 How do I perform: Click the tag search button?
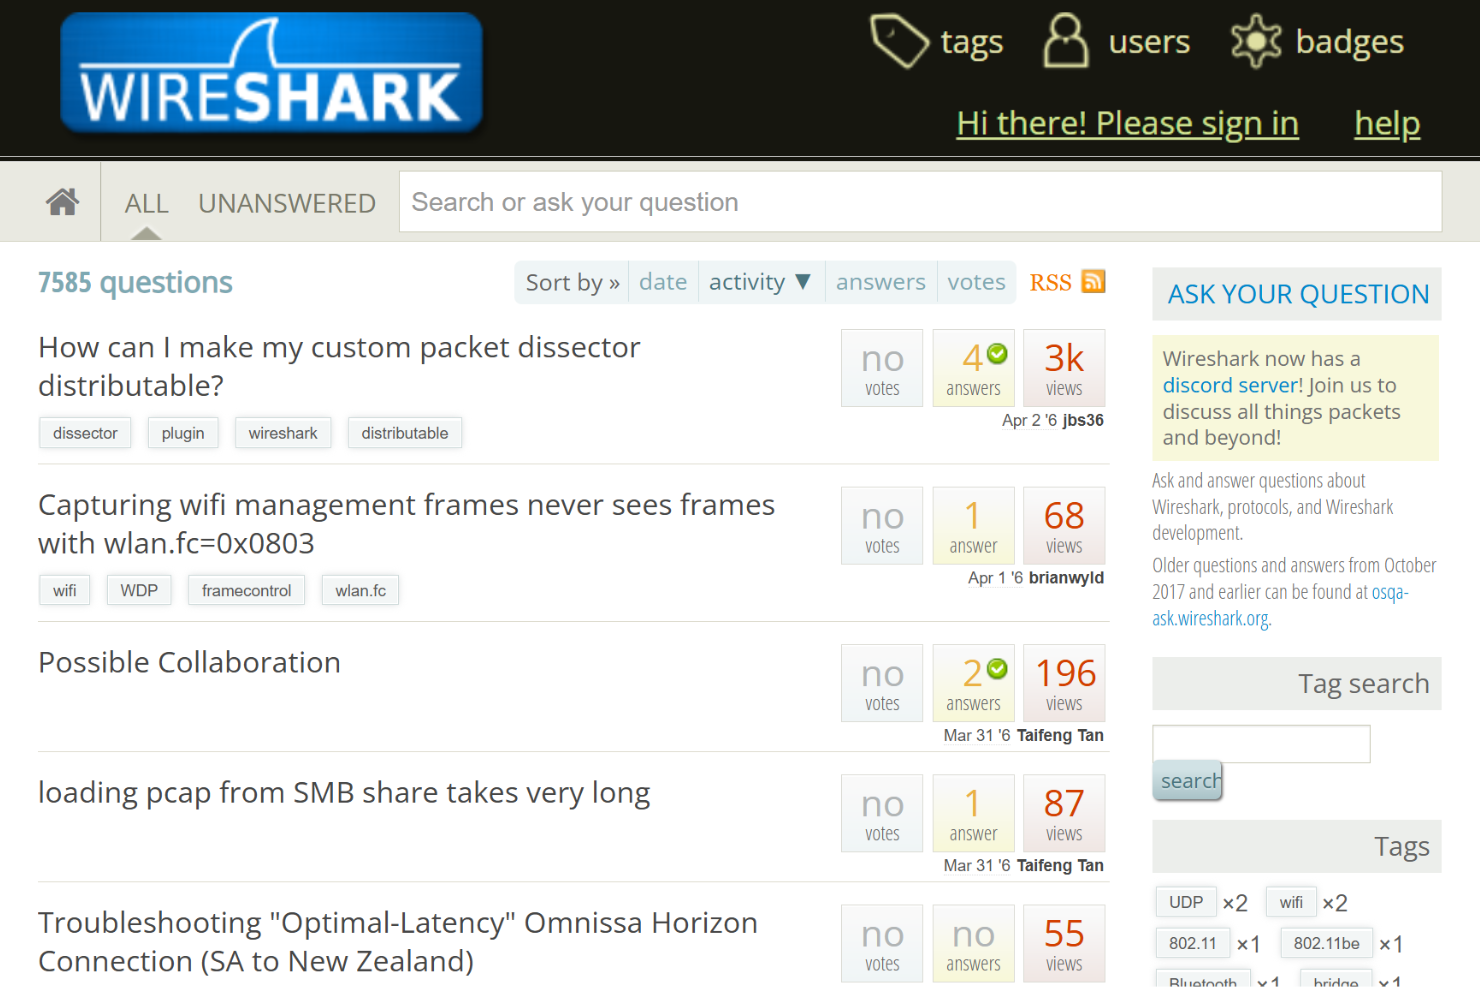pos(1188,781)
